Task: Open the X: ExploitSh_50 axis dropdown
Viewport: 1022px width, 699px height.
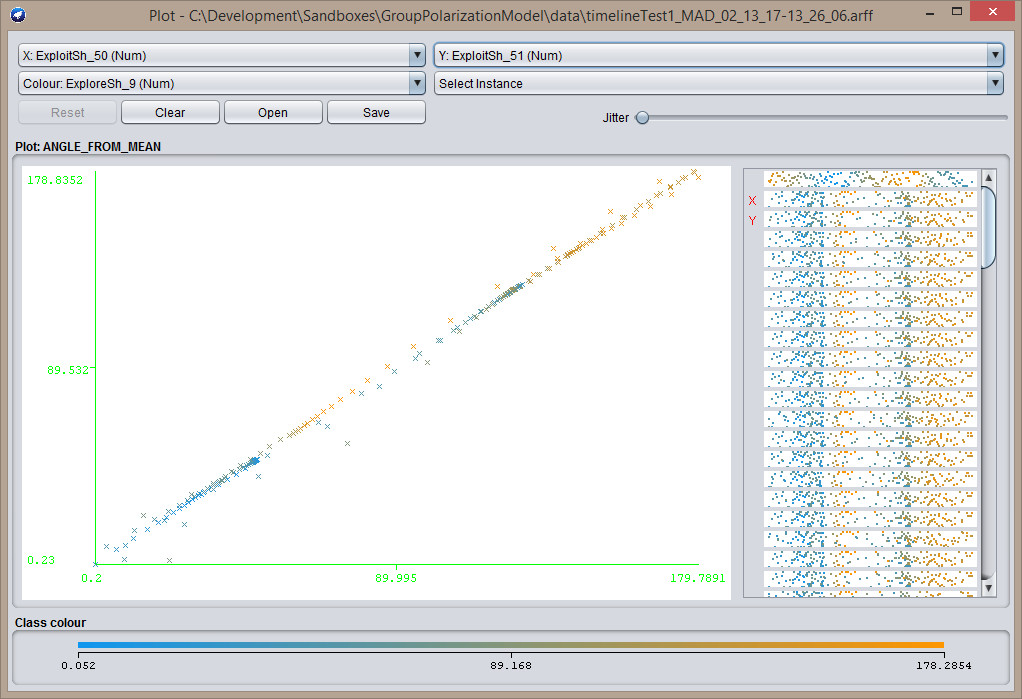Action: tap(222, 56)
